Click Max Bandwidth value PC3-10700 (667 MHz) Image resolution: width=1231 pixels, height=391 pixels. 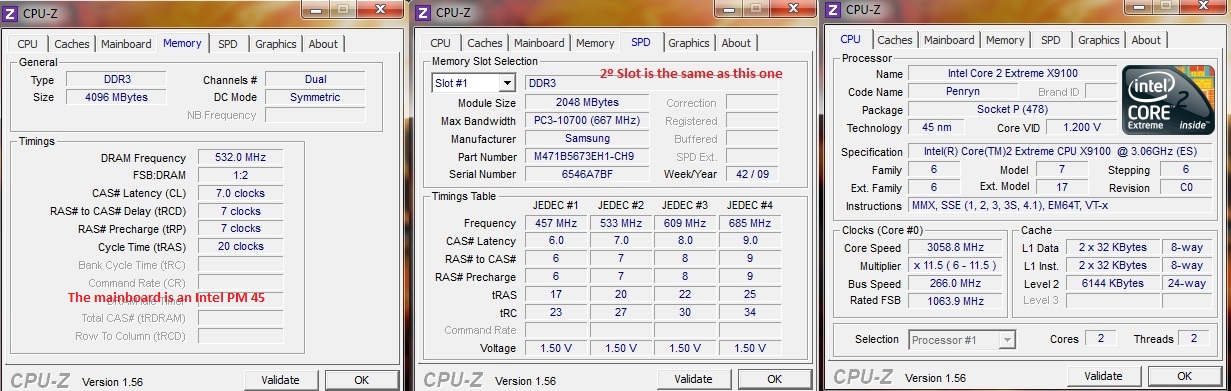586,121
